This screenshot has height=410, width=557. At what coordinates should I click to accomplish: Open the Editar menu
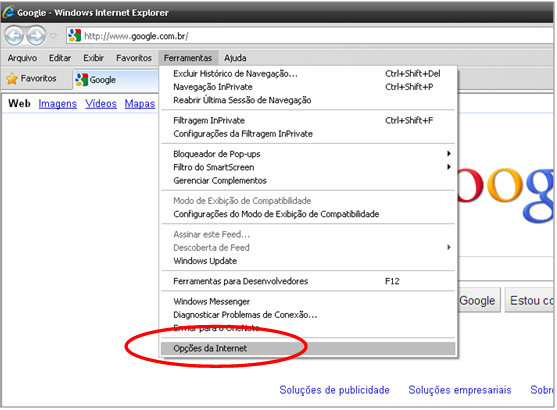pos(60,58)
